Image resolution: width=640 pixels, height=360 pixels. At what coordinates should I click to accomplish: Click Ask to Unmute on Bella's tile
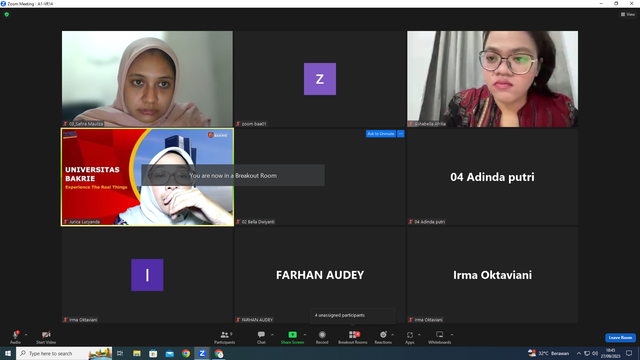click(x=380, y=134)
